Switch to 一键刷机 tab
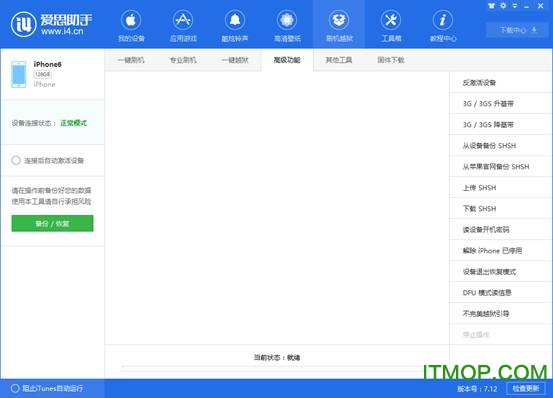 (131, 60)
